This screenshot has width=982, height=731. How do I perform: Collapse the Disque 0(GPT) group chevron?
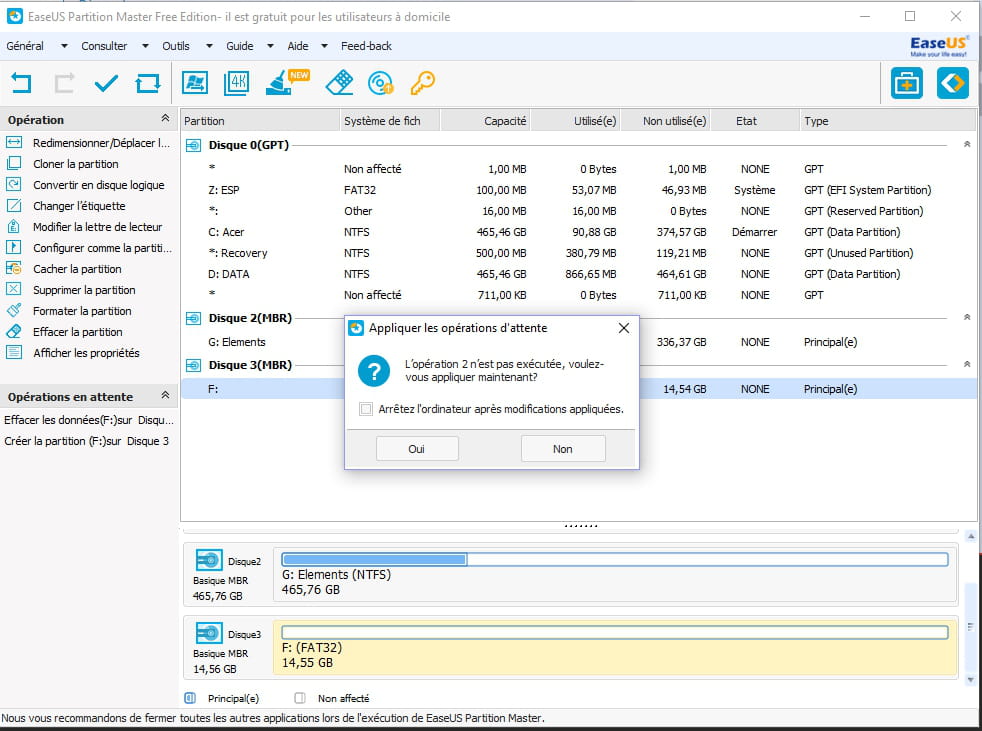click(967, 144)
